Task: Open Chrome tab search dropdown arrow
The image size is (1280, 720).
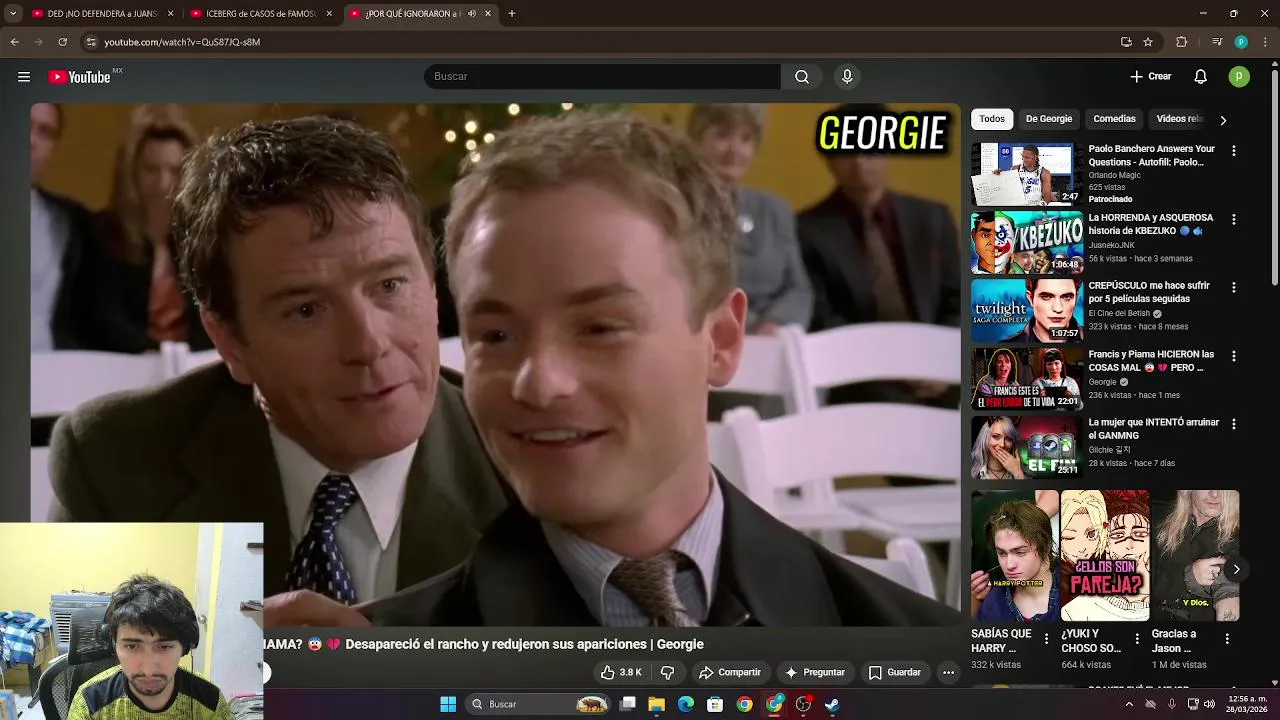Action: (x=13, y=14)
